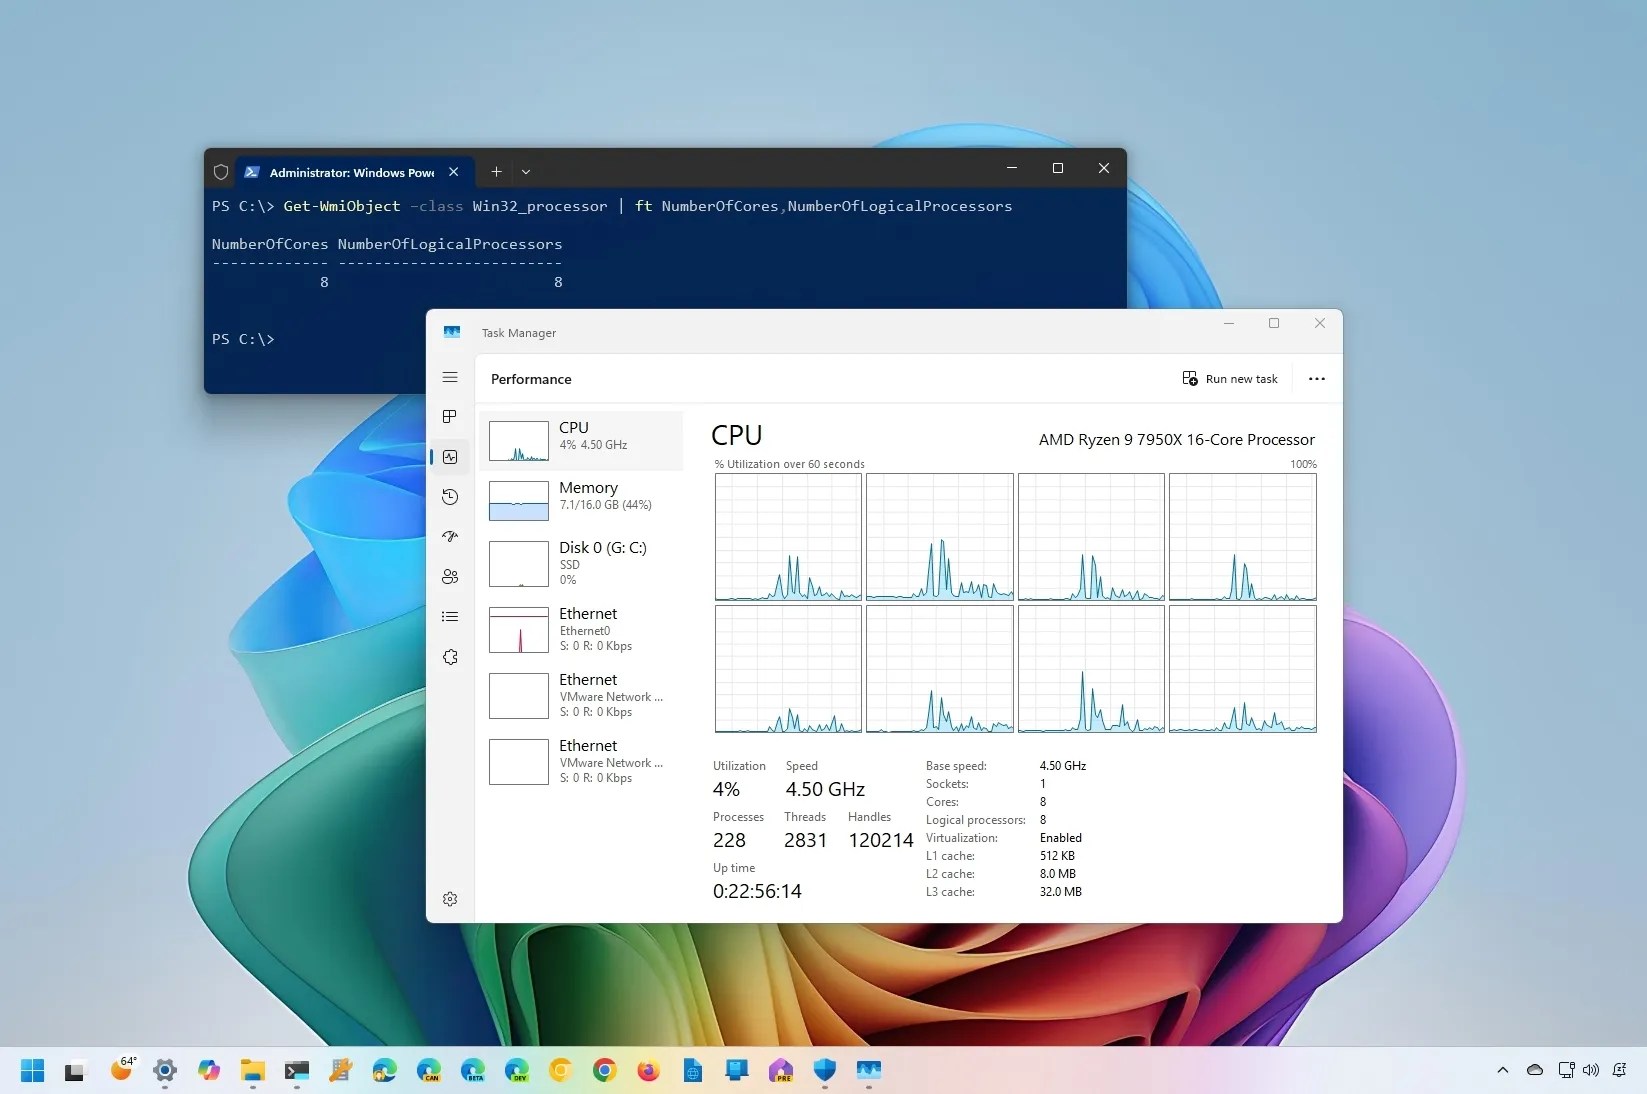This screenshot has height=1094, width=1647.
Task: Open the Services page in Task Manager
Action: [449, 657]
